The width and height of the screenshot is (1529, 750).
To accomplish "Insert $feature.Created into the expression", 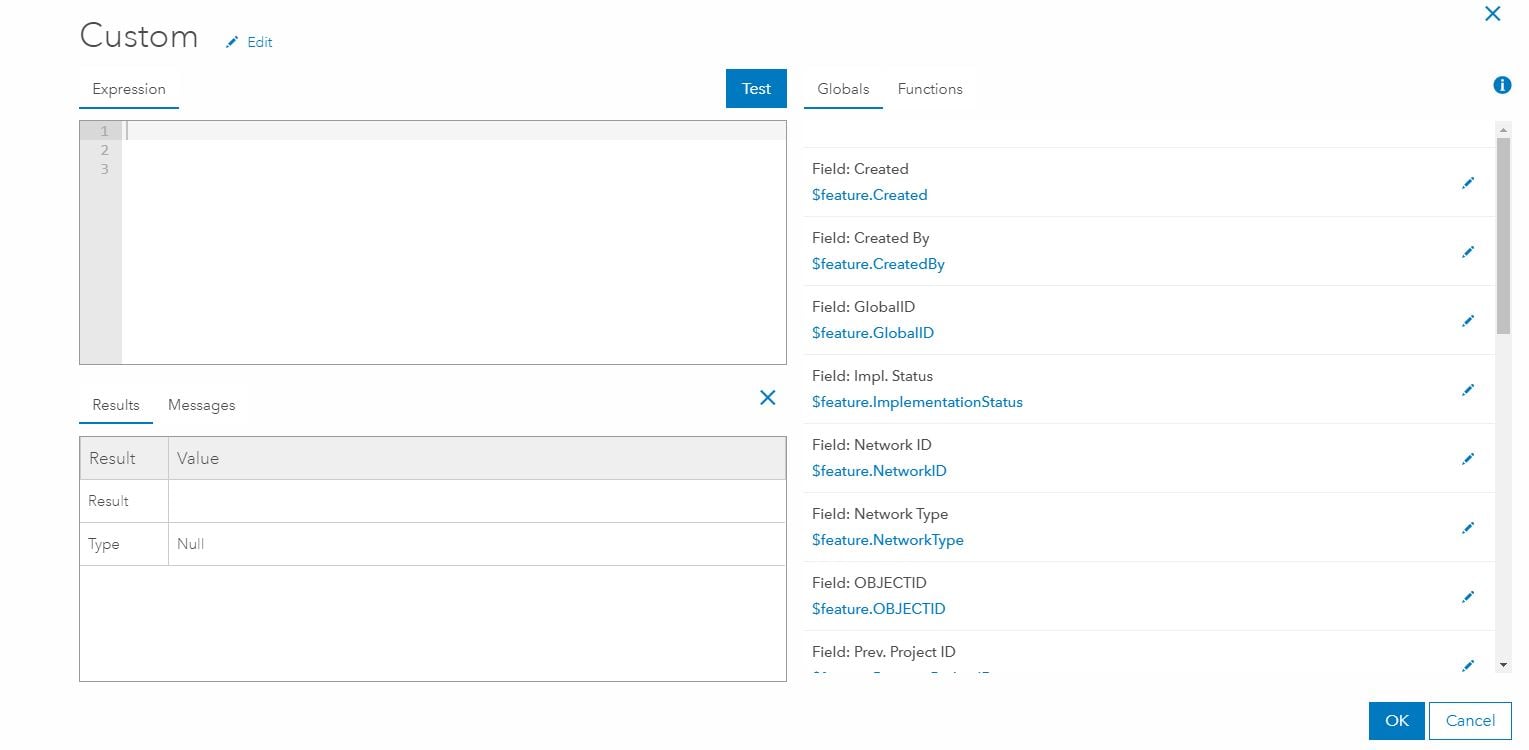I will tap(870, 195).
